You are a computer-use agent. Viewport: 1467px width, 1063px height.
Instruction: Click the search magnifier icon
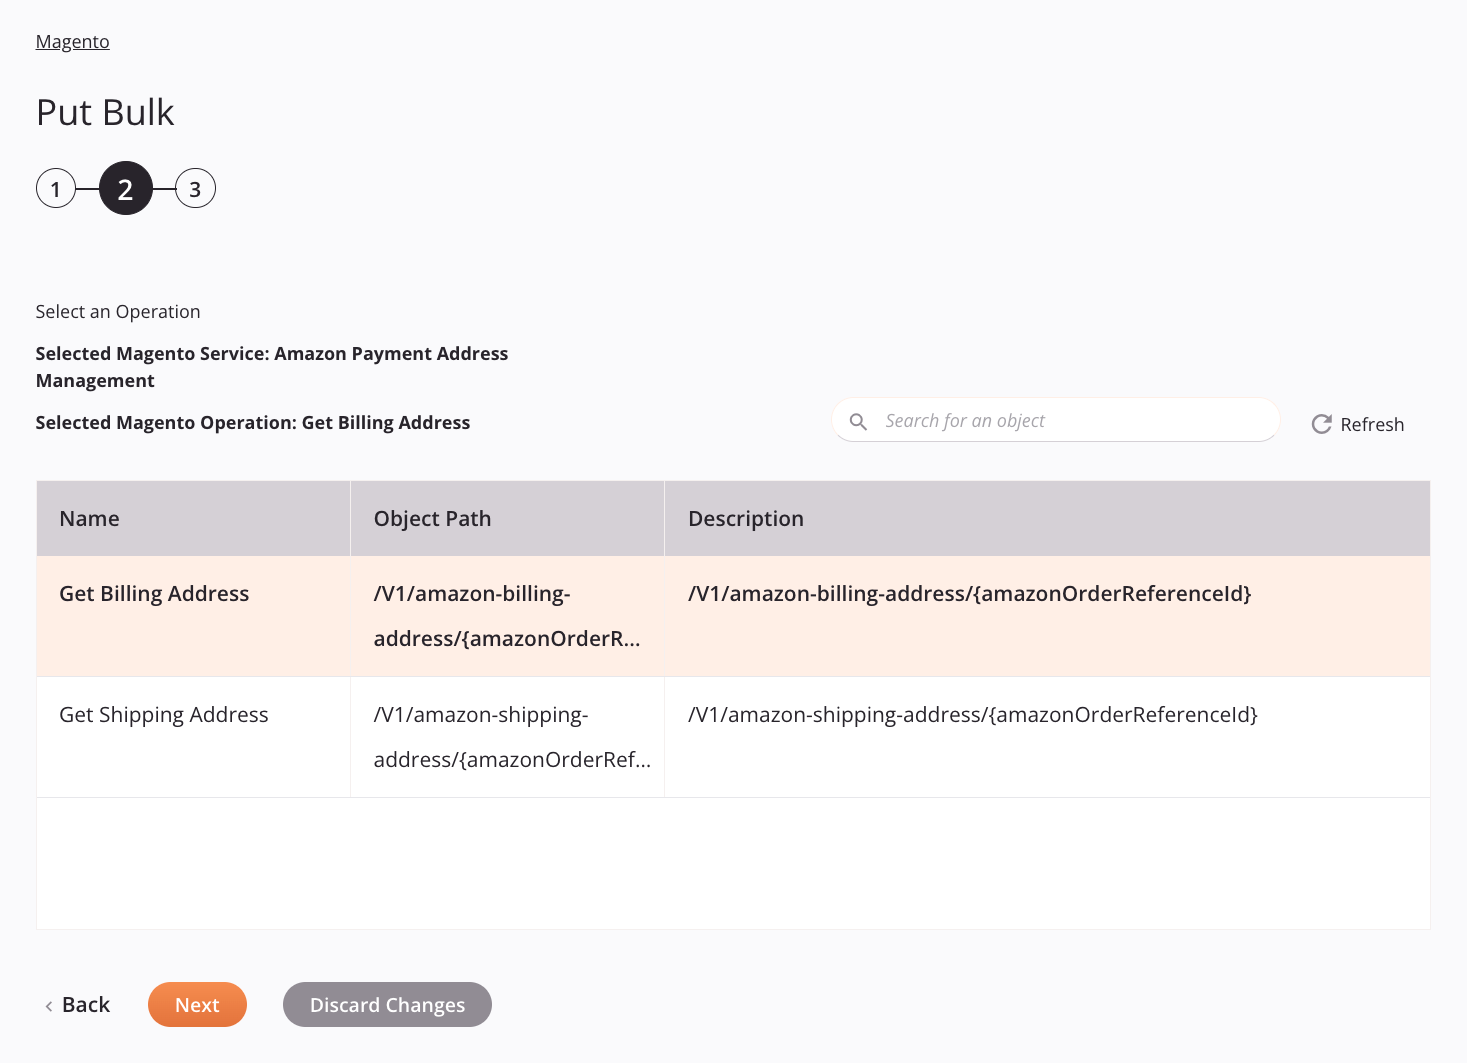858,421
